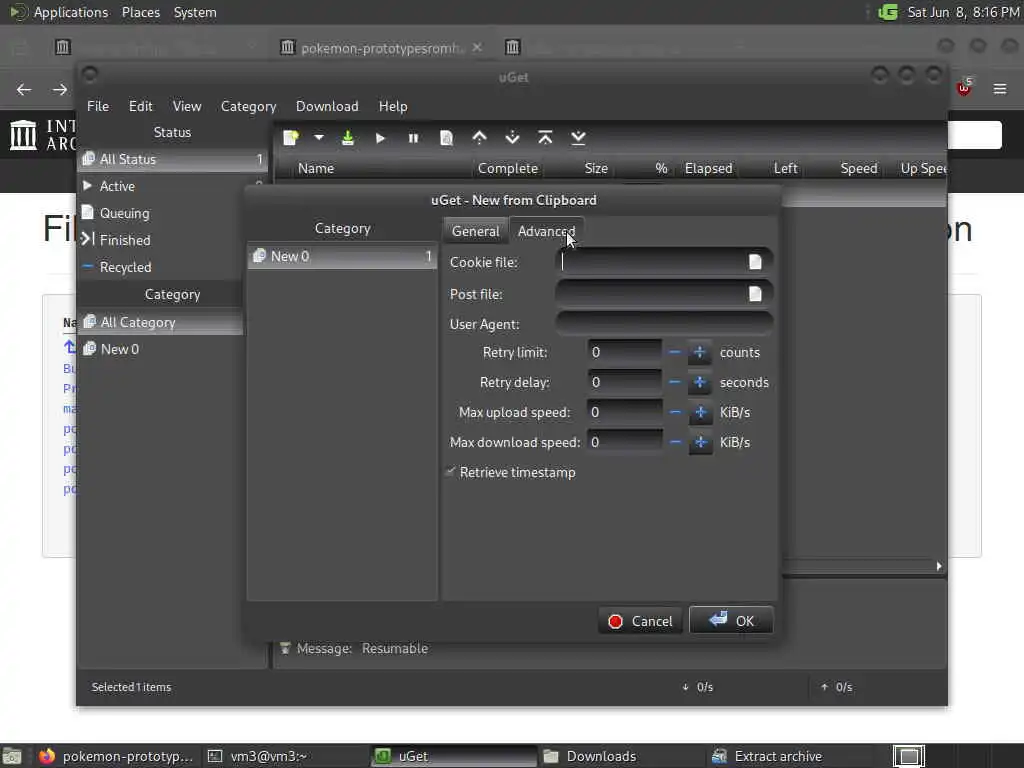Viewport: 1024px width, 768px height.
Task: Open the Places menu in top panel
Action: [141, 12]
